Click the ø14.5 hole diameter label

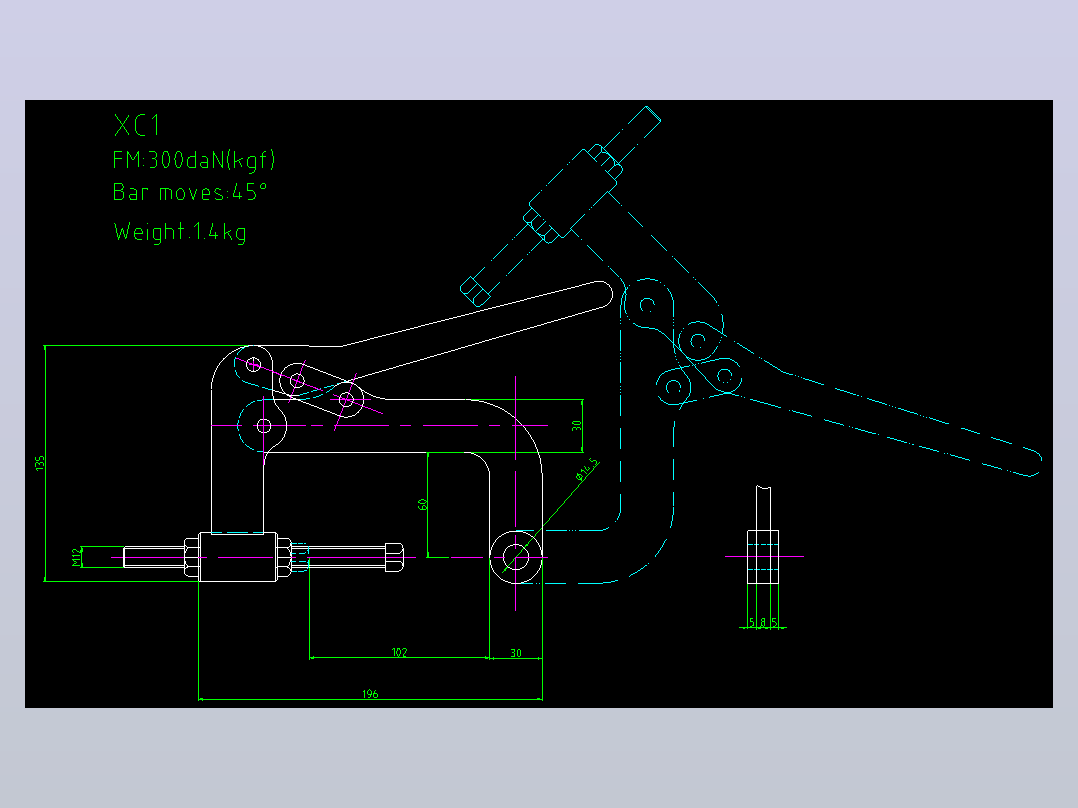click(587, 470)
